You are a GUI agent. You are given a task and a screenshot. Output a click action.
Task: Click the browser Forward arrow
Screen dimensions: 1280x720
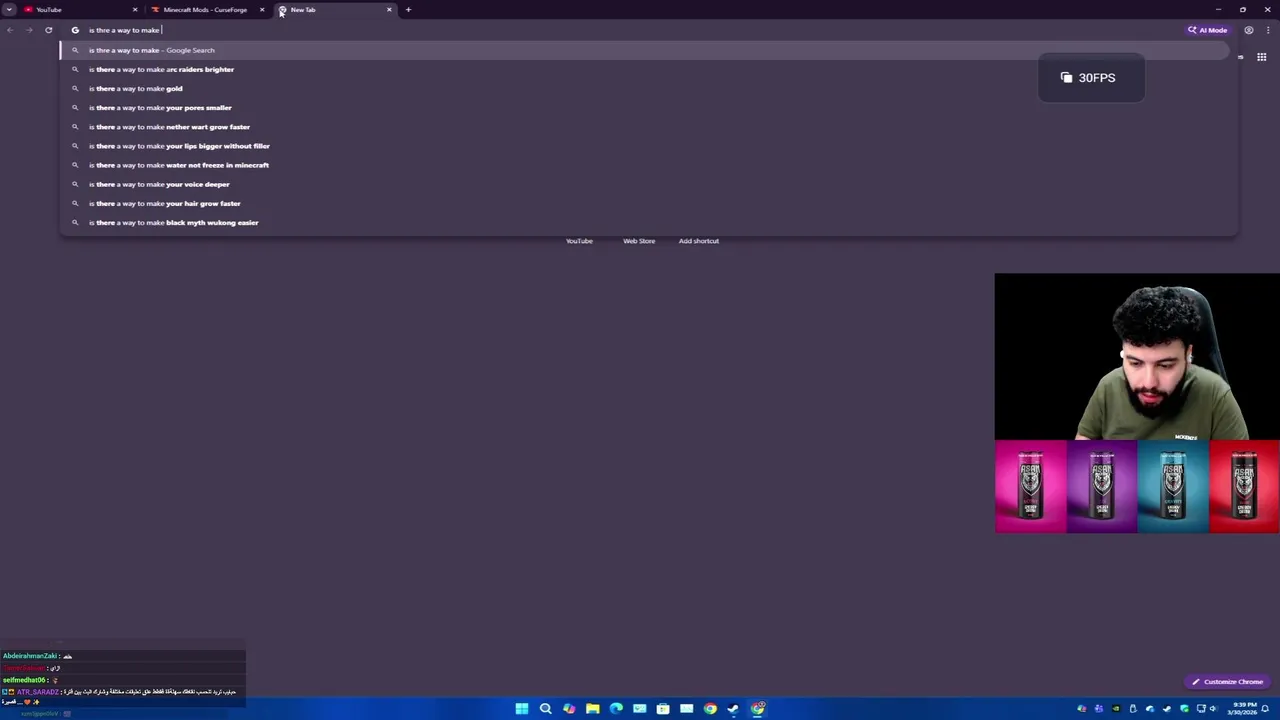[29, 30]
